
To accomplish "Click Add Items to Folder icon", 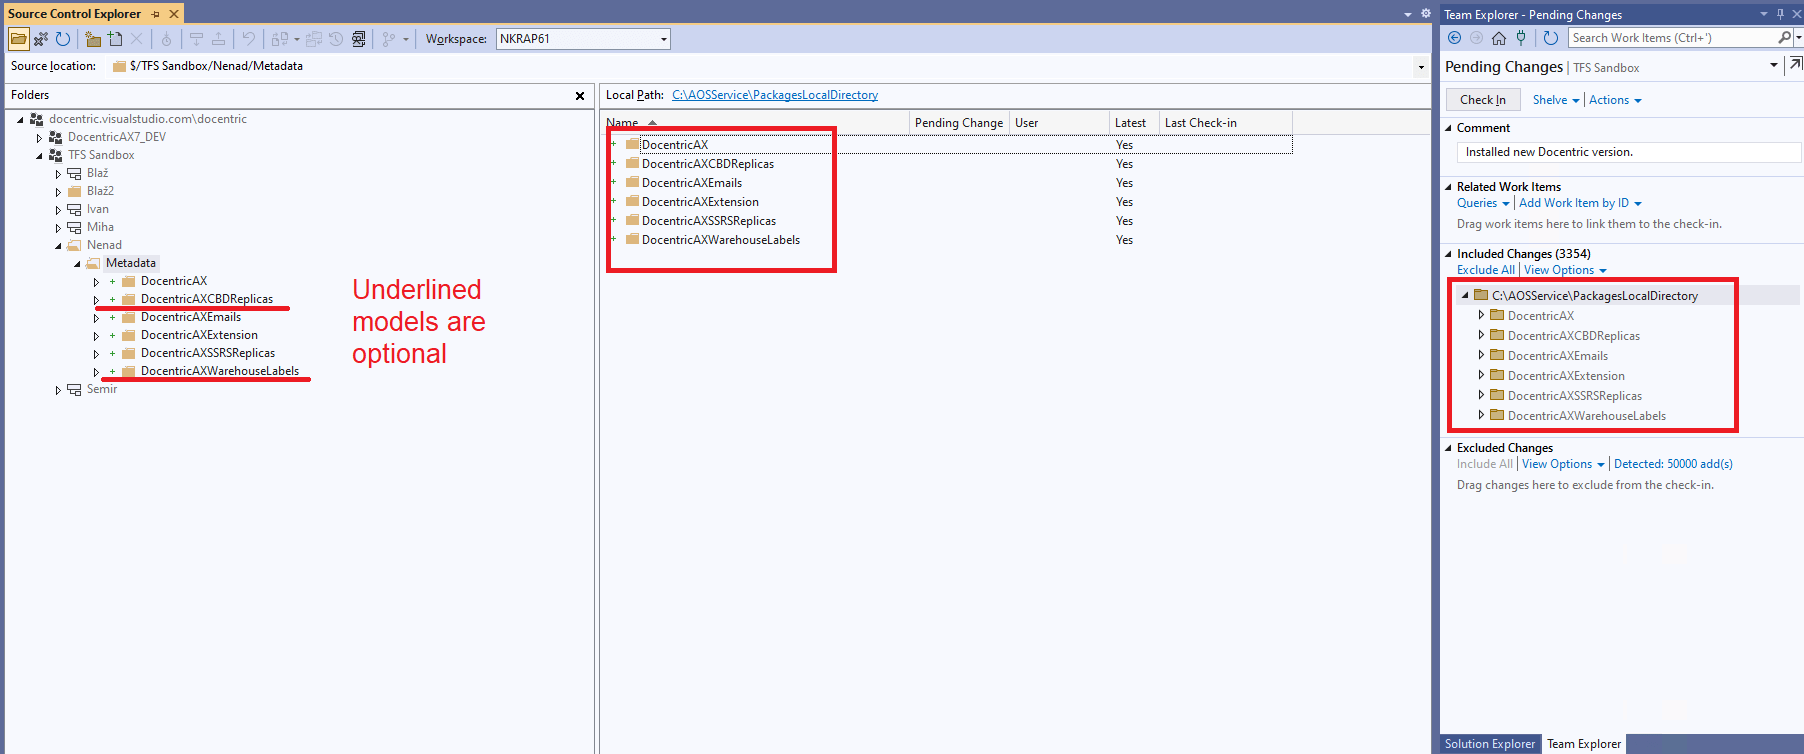I will coord(115,39).
